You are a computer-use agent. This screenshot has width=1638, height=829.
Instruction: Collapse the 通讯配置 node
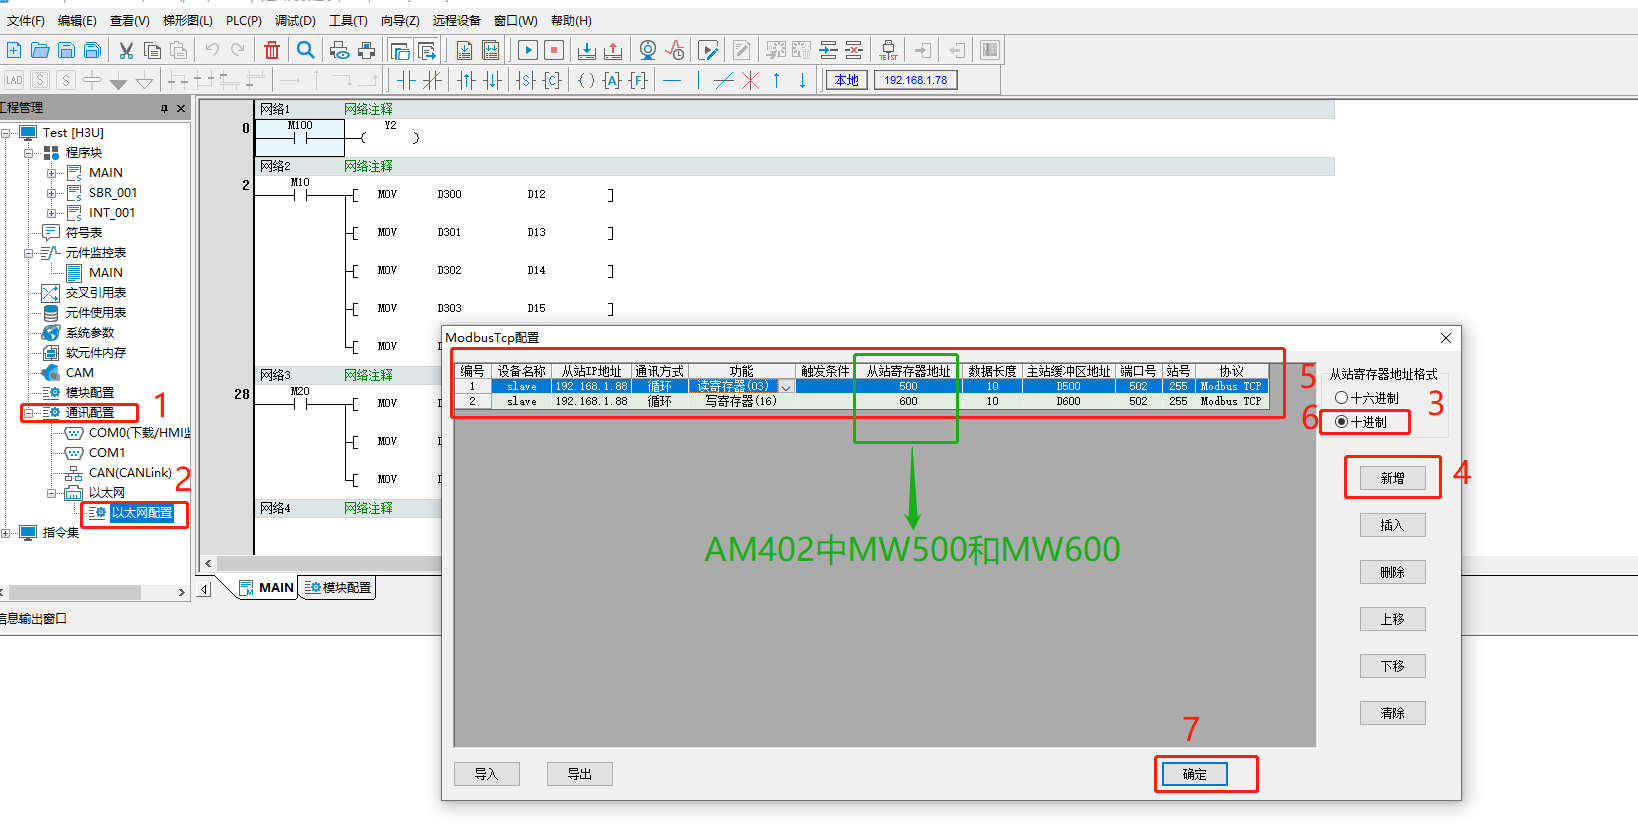pyautogui.click(x=29, y=412)
